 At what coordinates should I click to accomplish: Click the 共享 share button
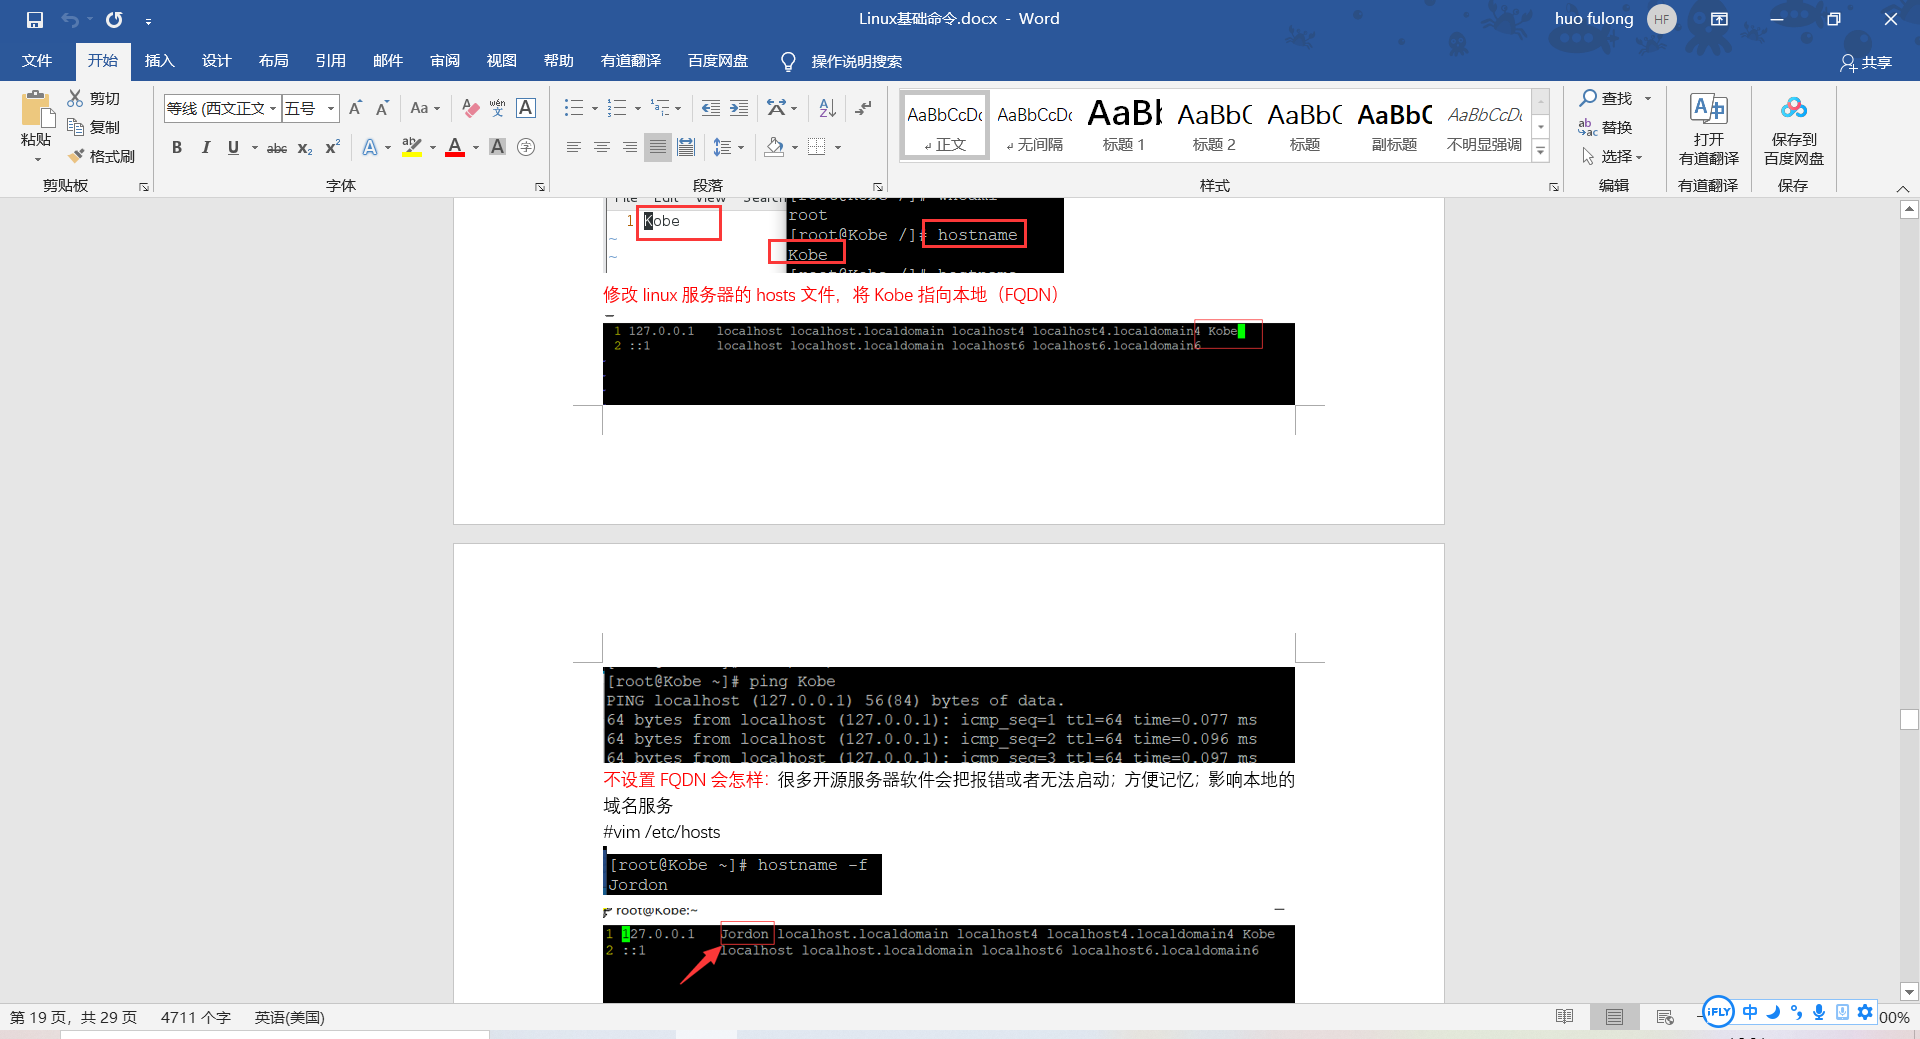pos(1866,62)
